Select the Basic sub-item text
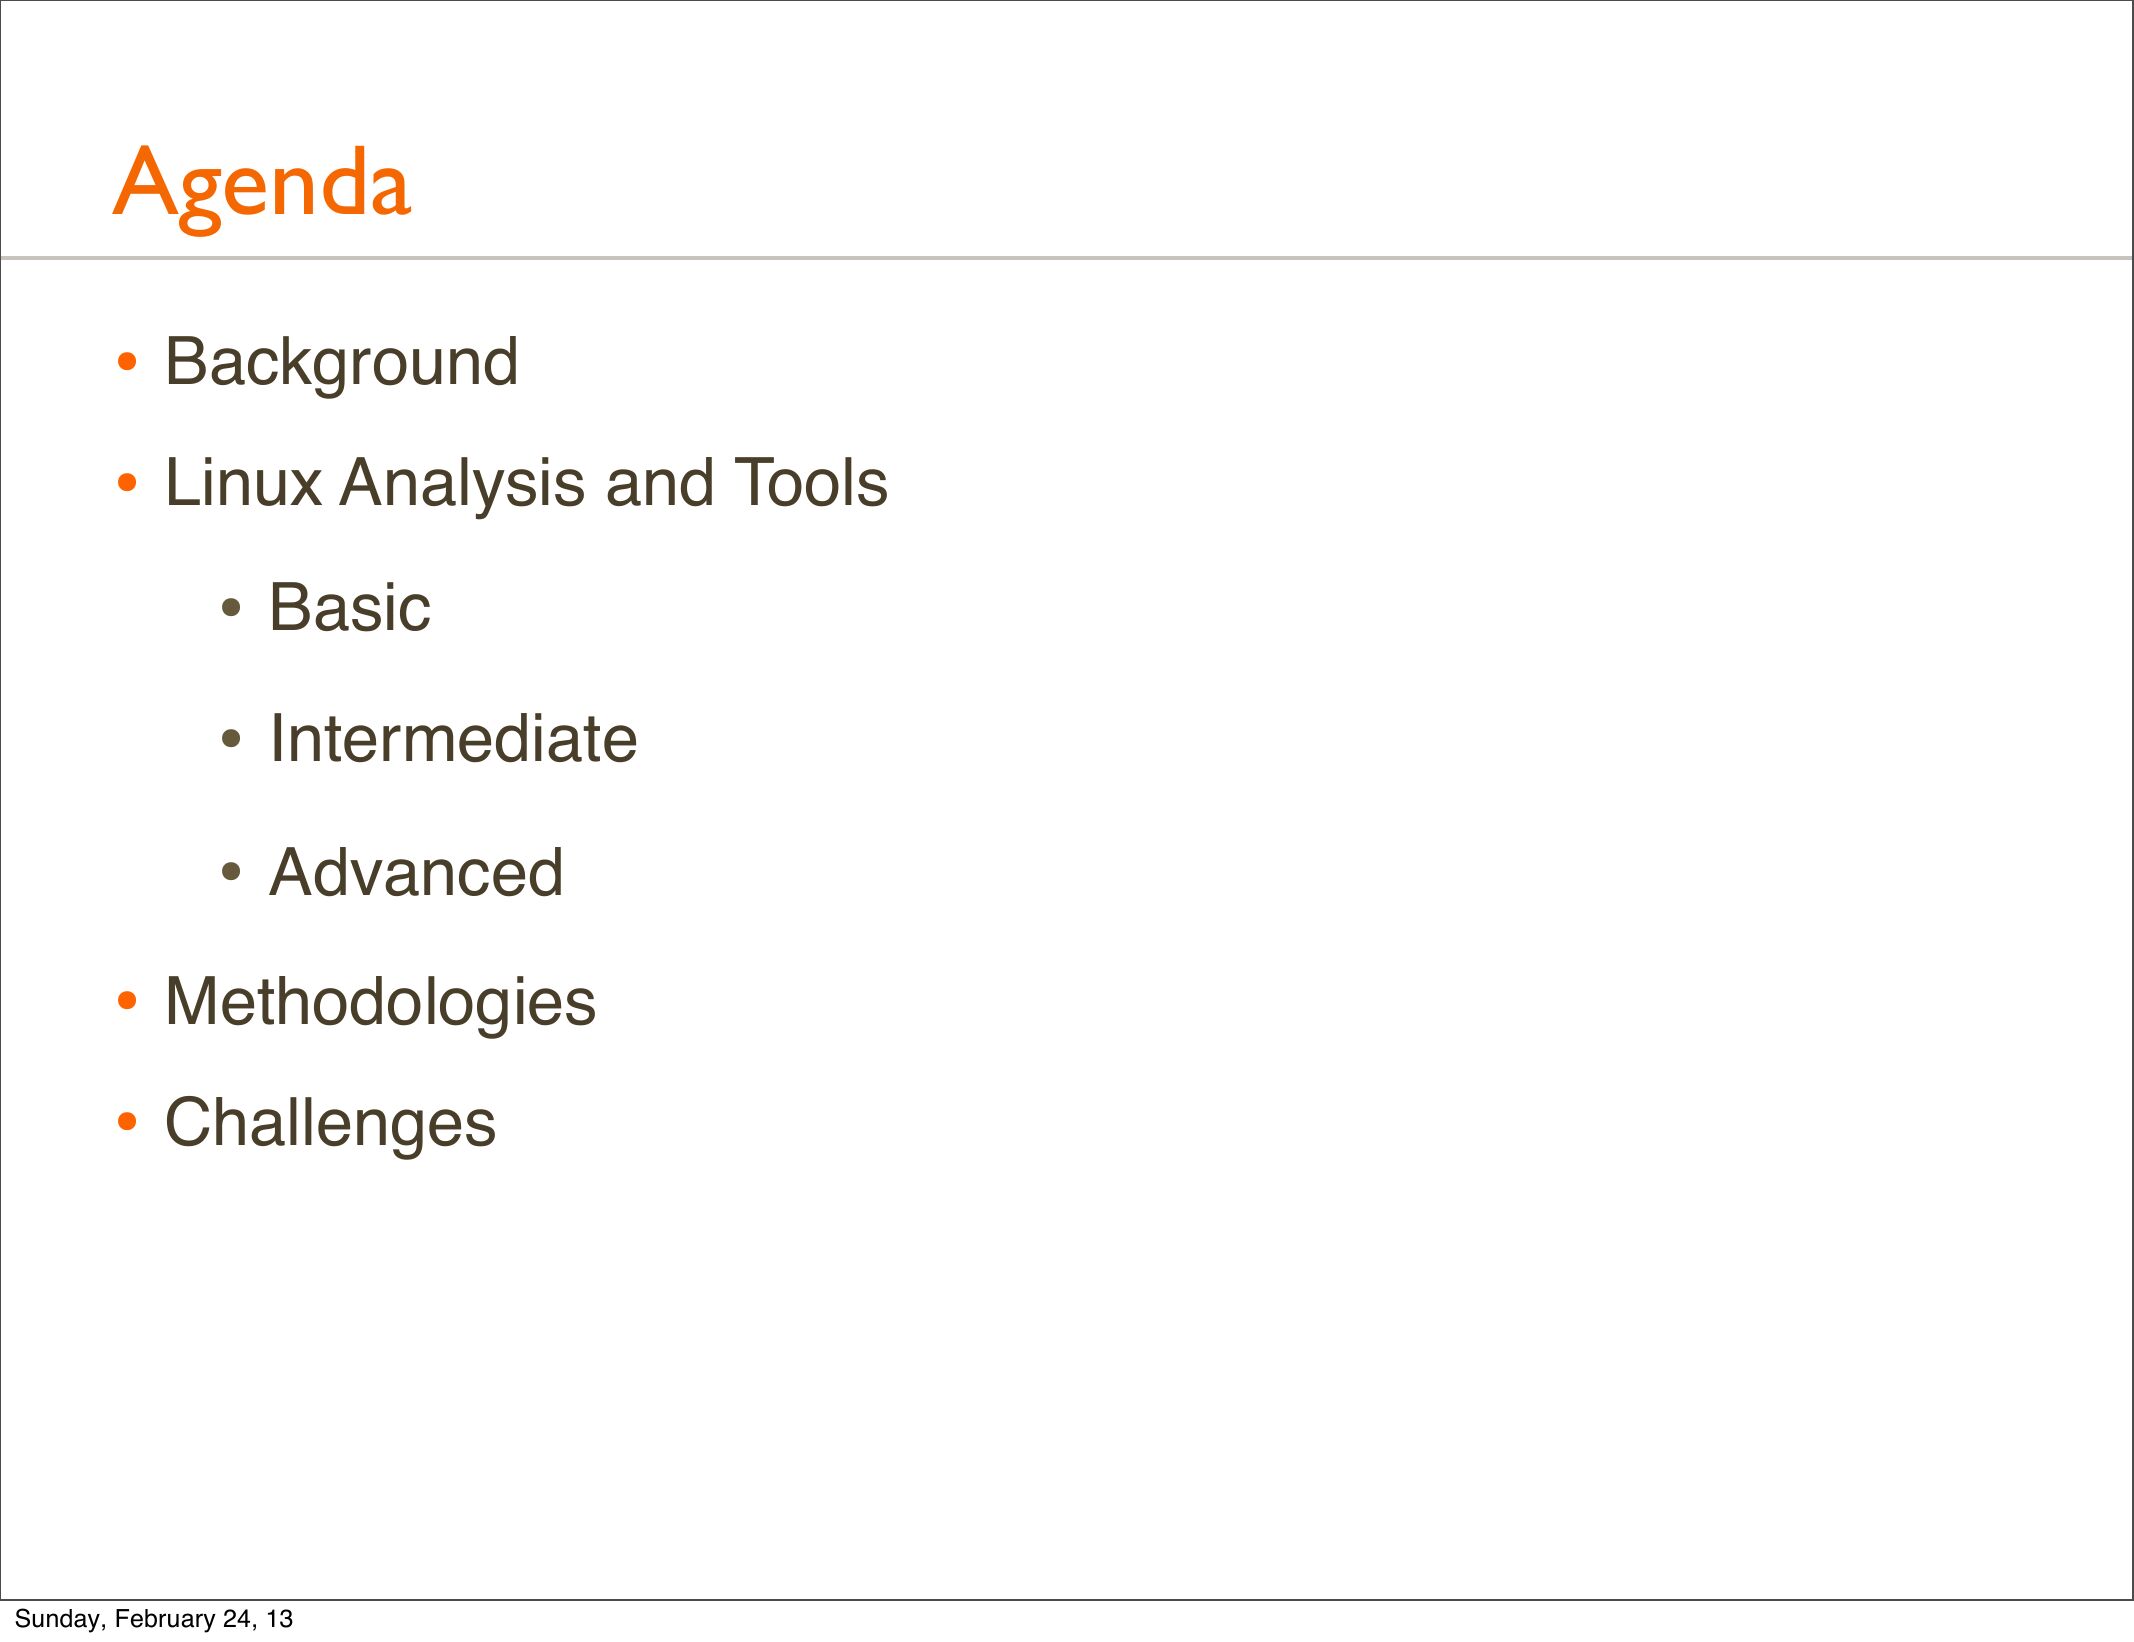 click(x=349, y=608)
